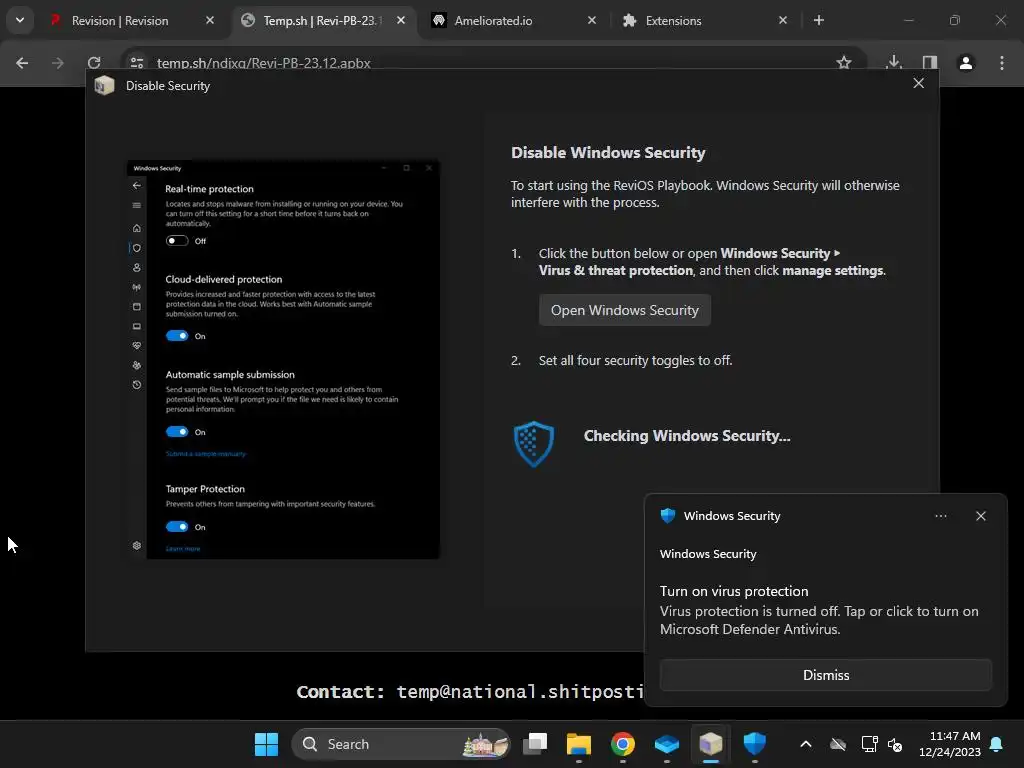Close the Revision | Revision tab
Screen dimensions: 1024x768
click(210, 21)
